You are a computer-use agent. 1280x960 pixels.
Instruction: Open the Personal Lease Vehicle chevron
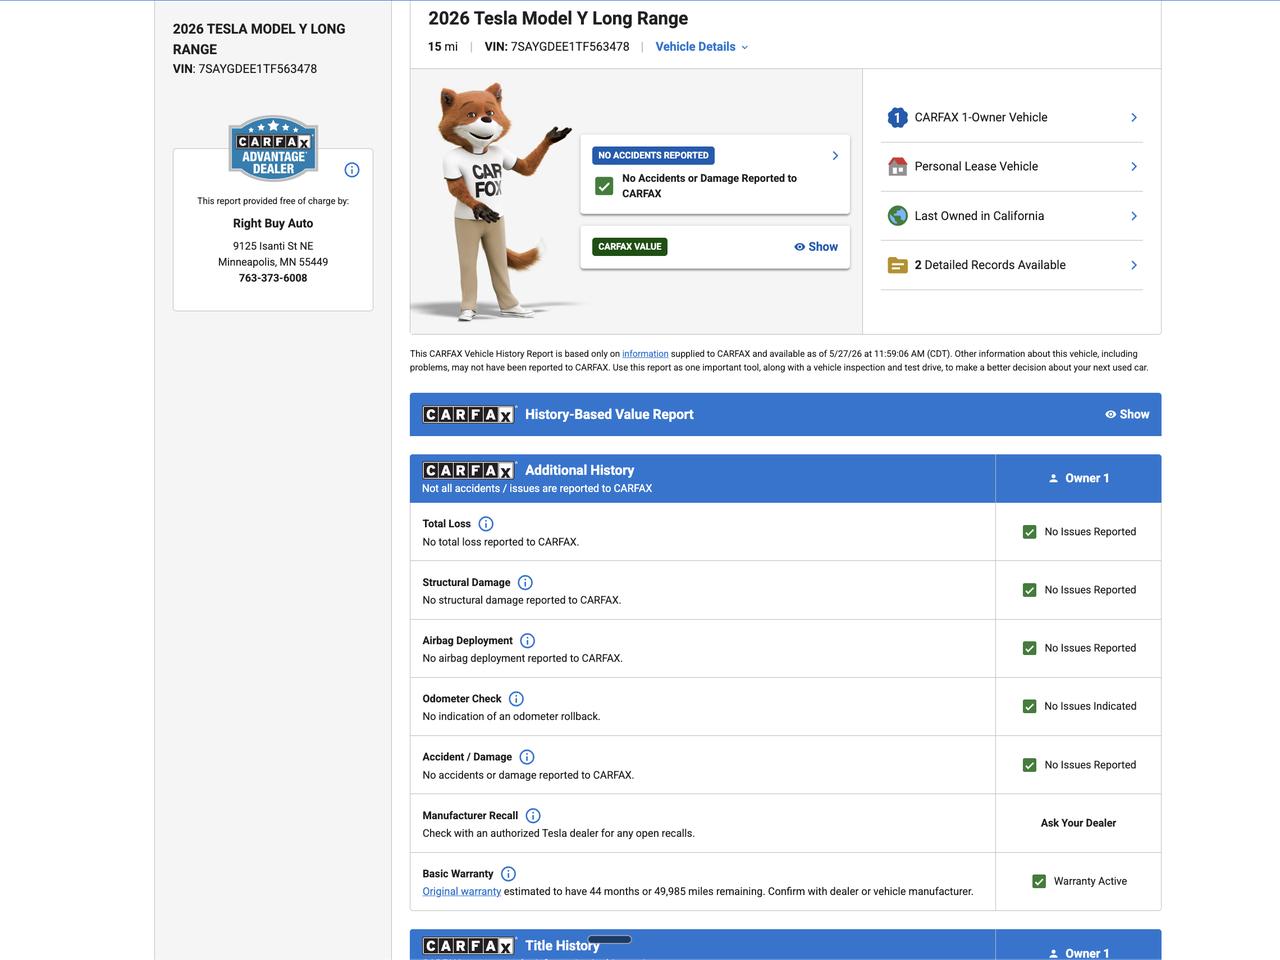pos(1134,166)
